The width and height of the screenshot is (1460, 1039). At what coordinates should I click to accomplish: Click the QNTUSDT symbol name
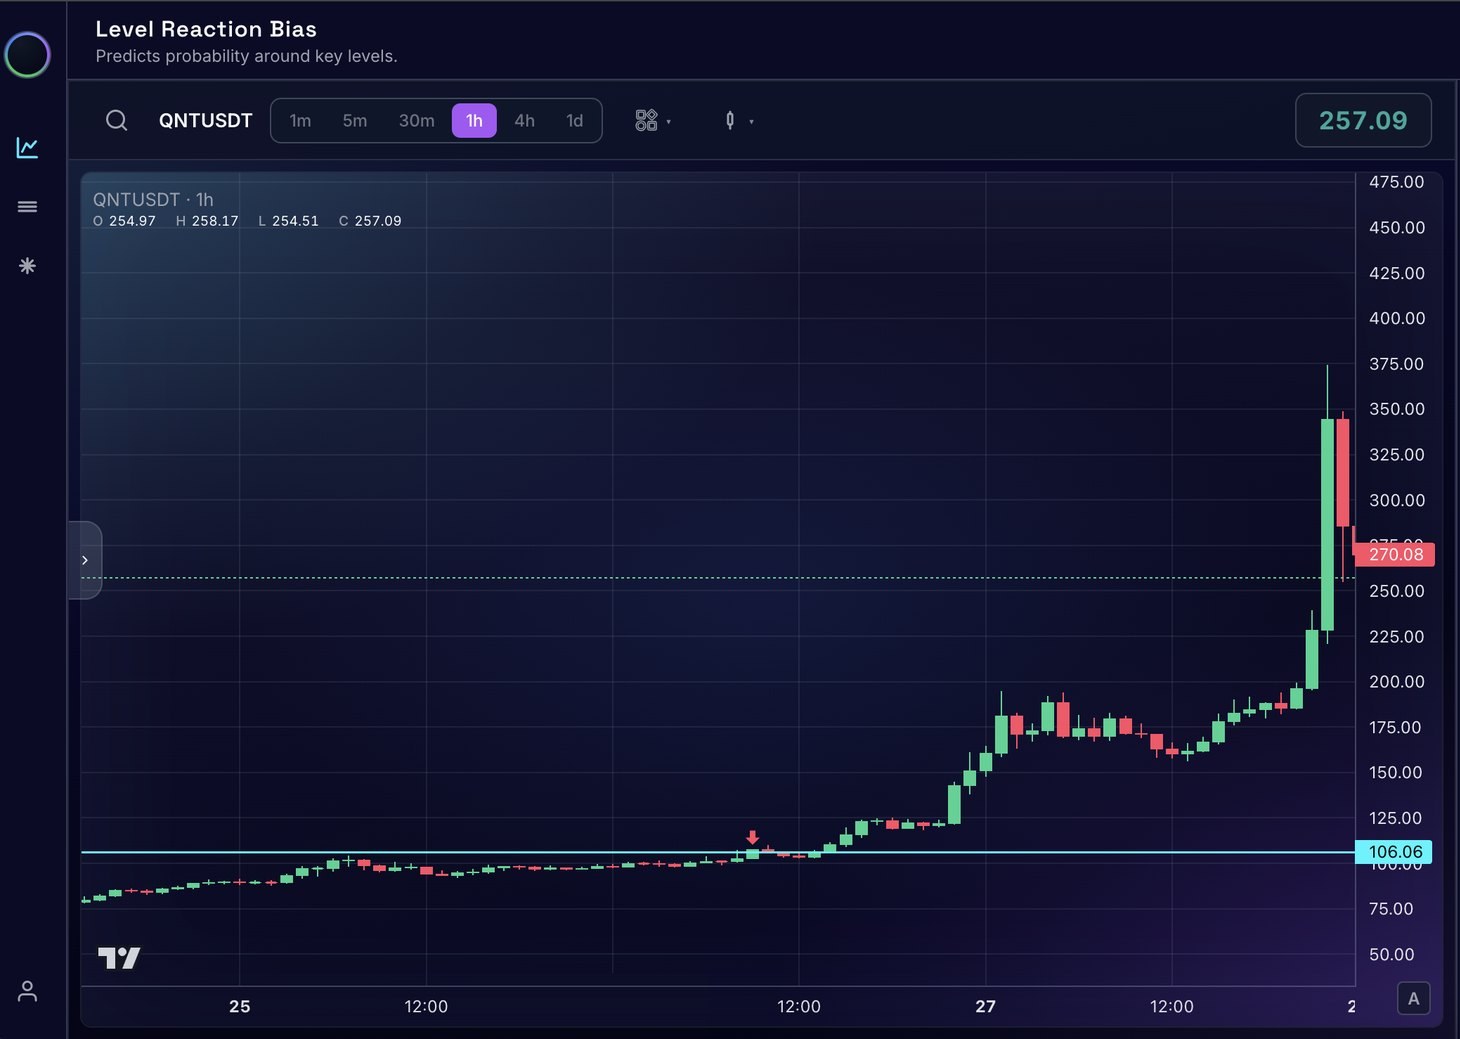206,121
